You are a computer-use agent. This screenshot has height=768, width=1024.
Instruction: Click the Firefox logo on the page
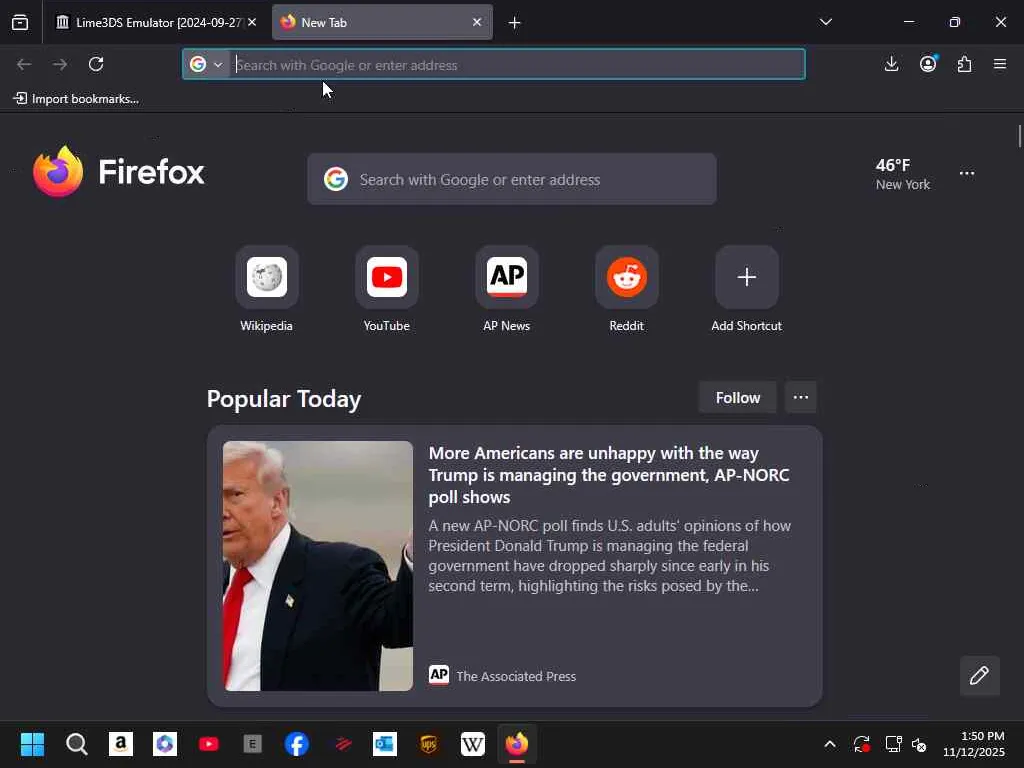[x=119, y=172]
